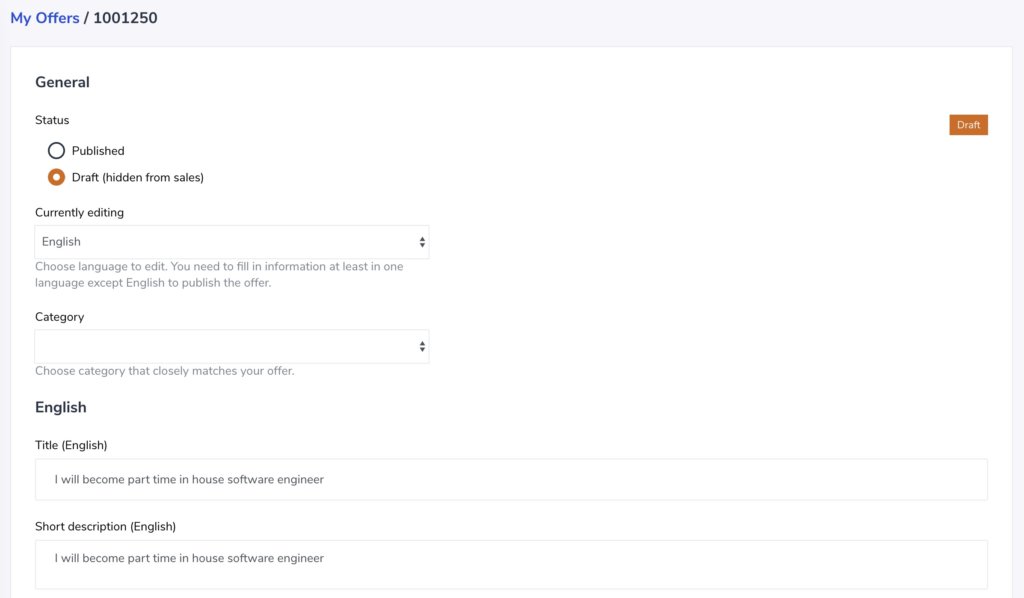Click the 'Category' field label
This screenshot has width=1024, height=598.
59,317
